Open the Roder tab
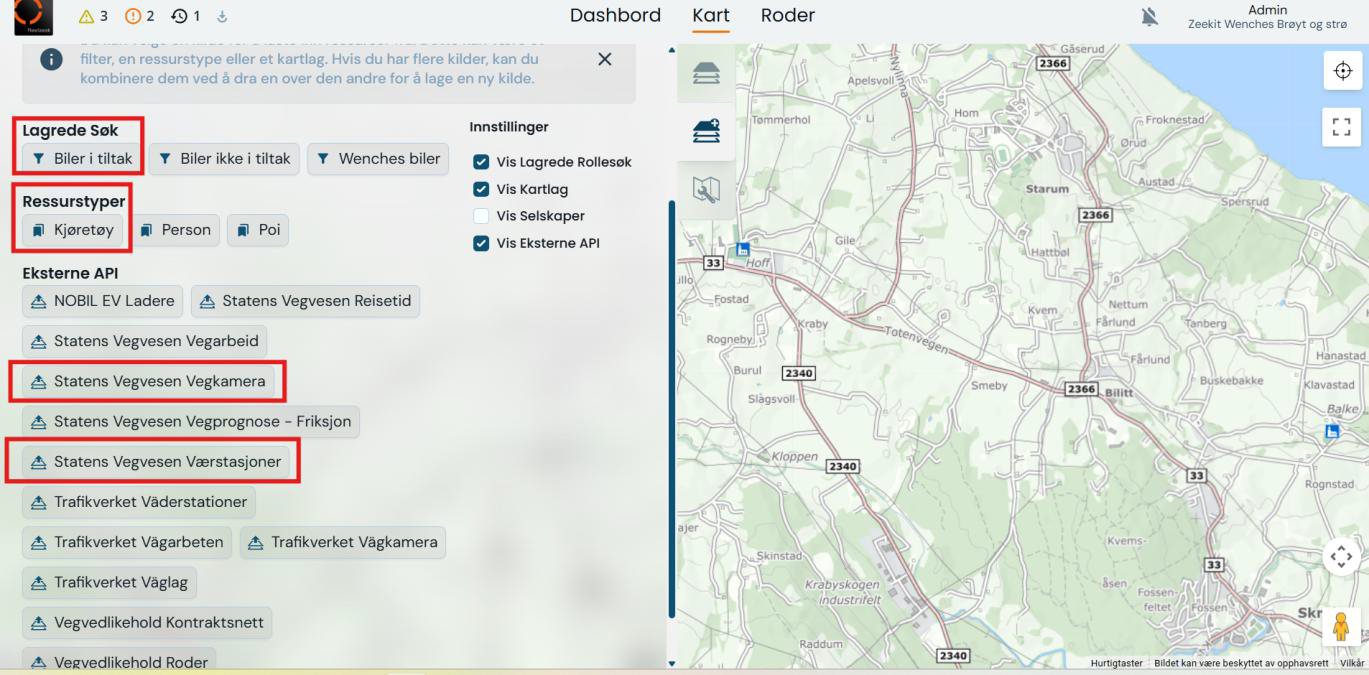 pos(787,15)
